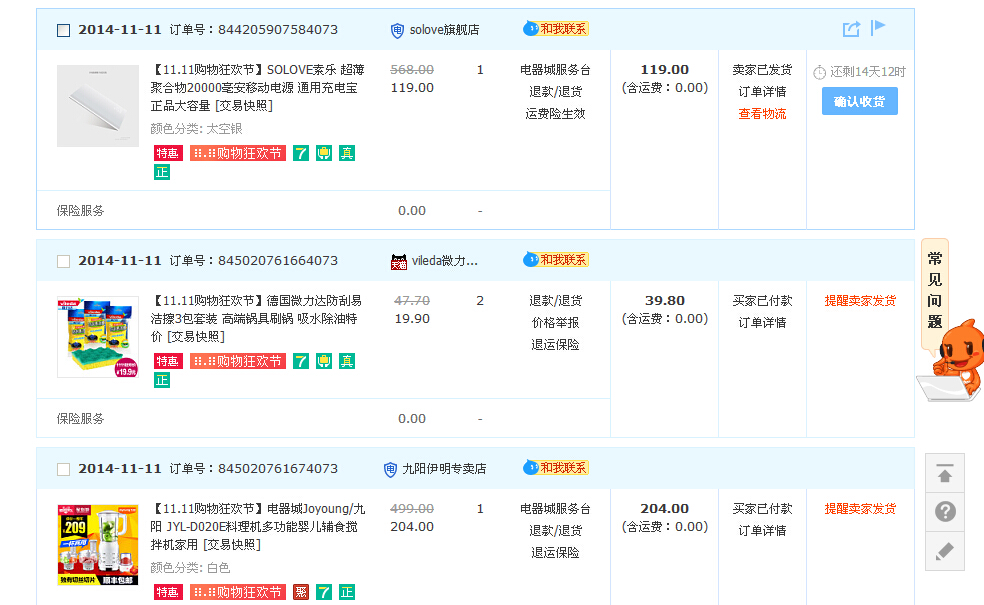Click 价格举报 for the vileda item
The image size is (984, 605).
pos(555,323)
